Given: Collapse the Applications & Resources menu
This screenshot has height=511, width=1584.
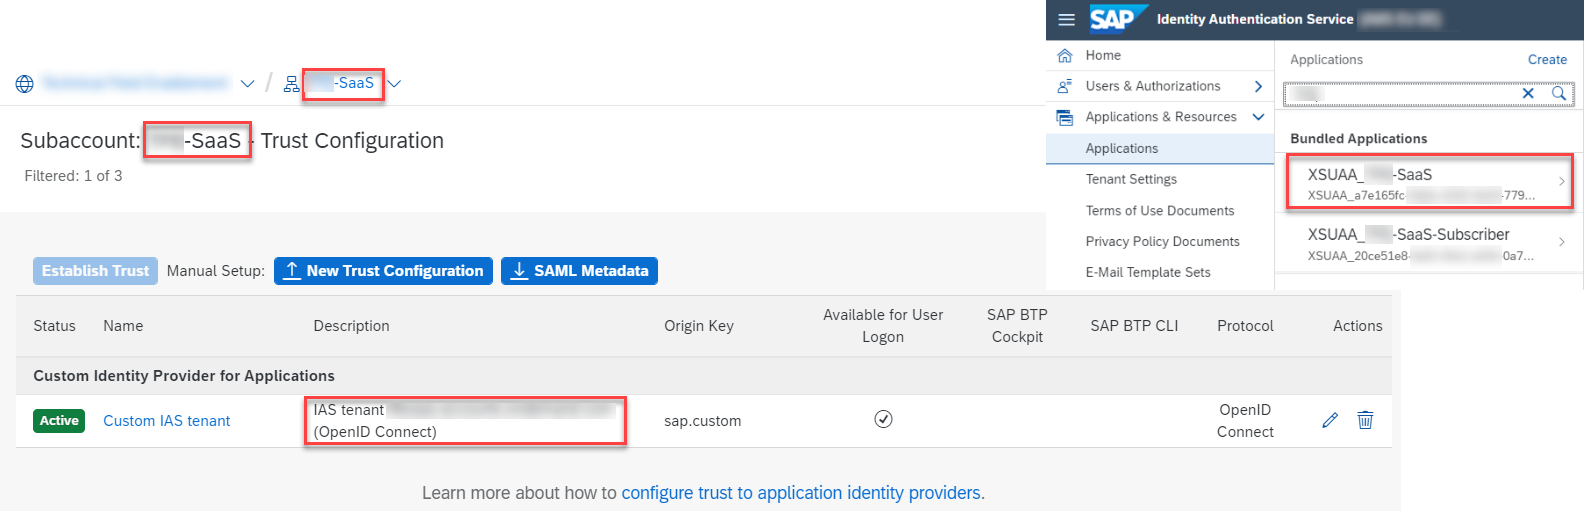Looking at the screenshot, I should click(1258, 117).
